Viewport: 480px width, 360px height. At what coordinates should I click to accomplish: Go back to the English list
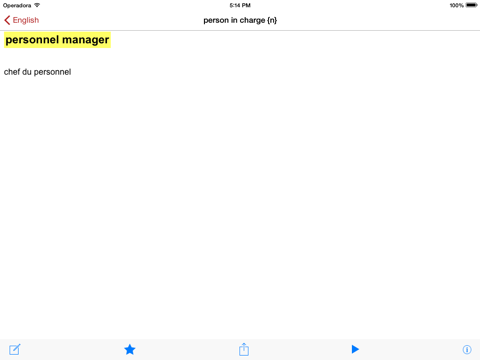[x=22, y=20]
